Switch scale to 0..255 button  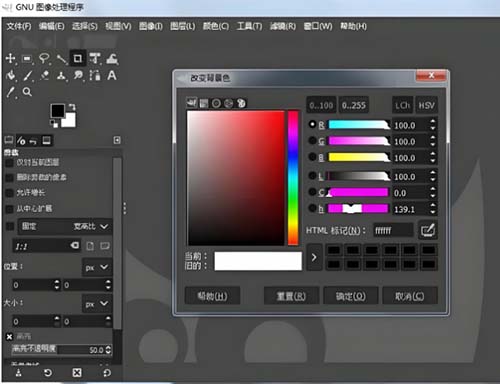[x=354, y=105]
